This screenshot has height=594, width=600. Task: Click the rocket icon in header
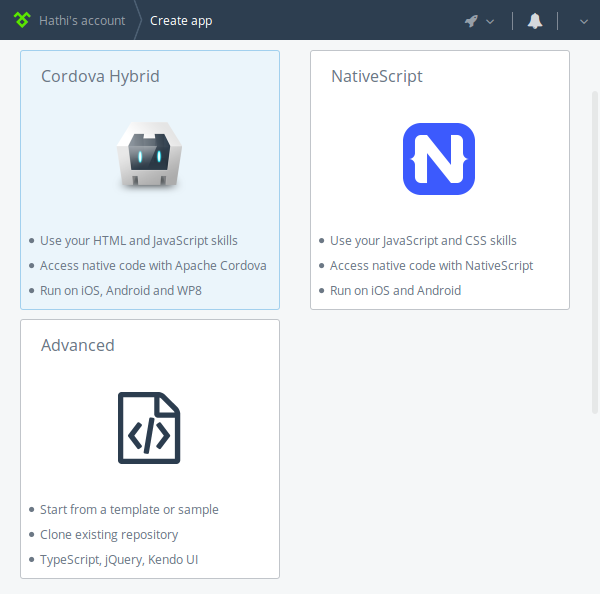(471, 21)
